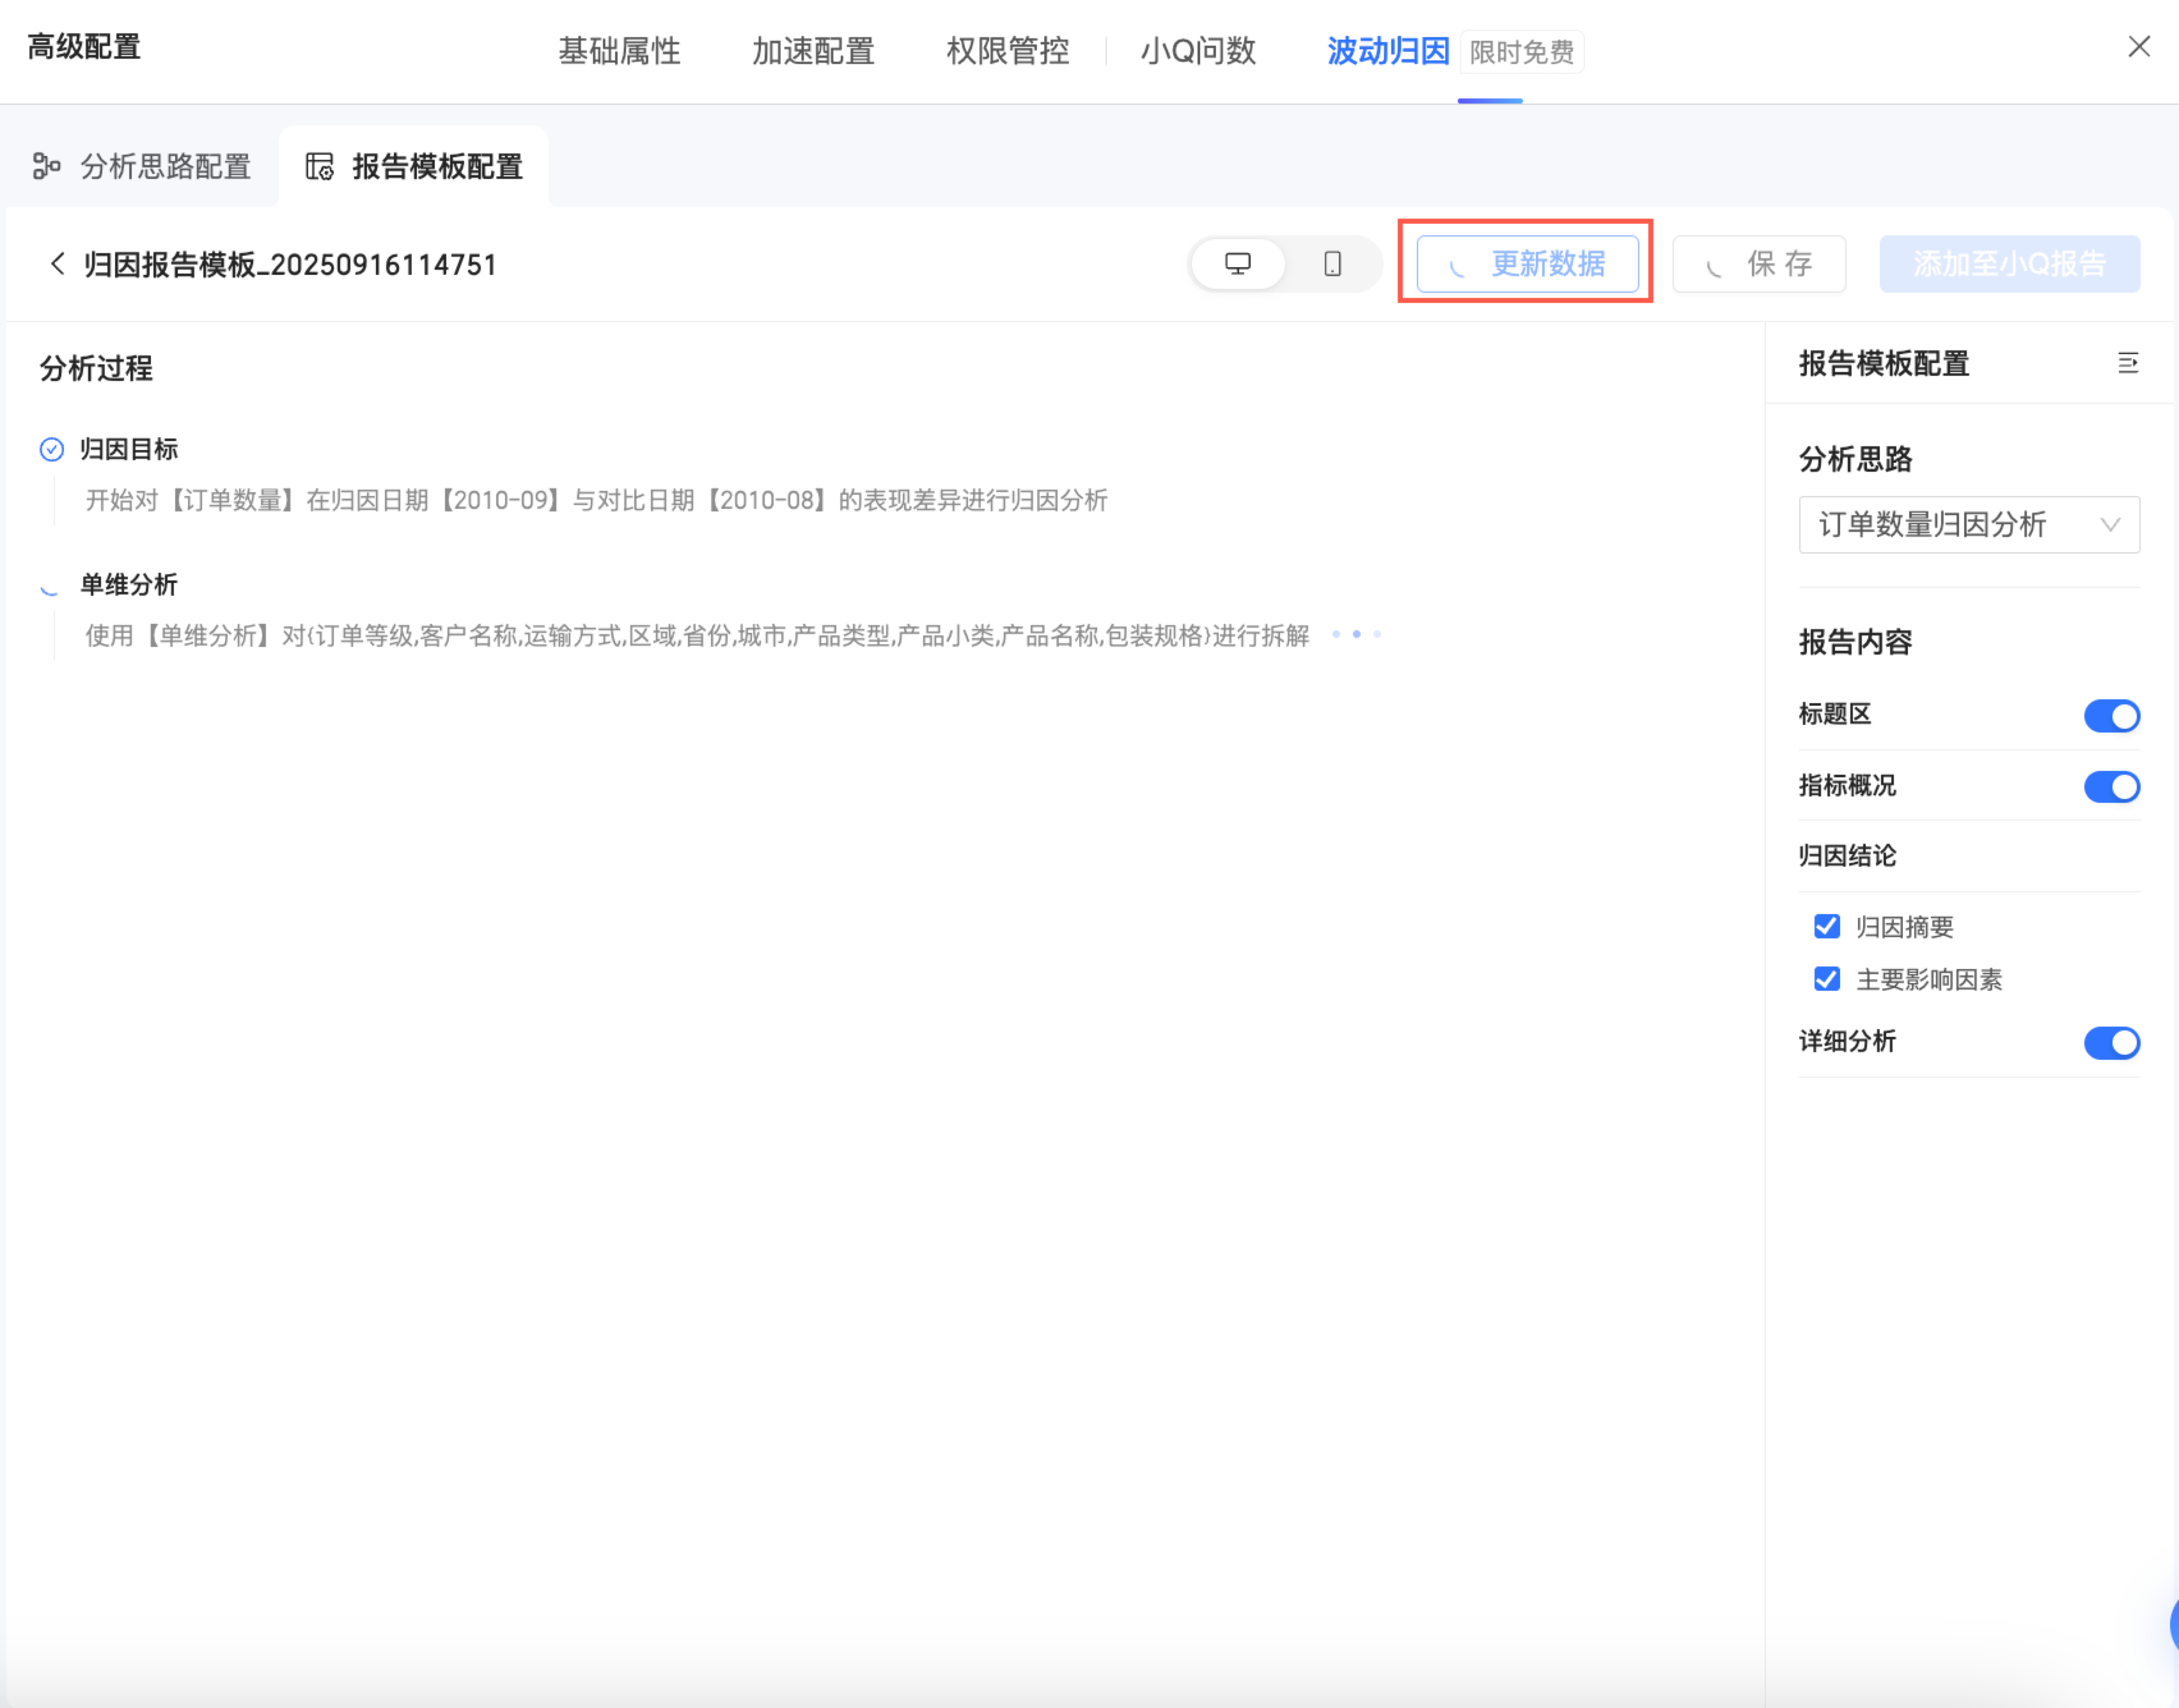The image size is (2179, 1708).
Task: Uncheck the 主要影响因素 checkbox
Action: point(1826,979)
